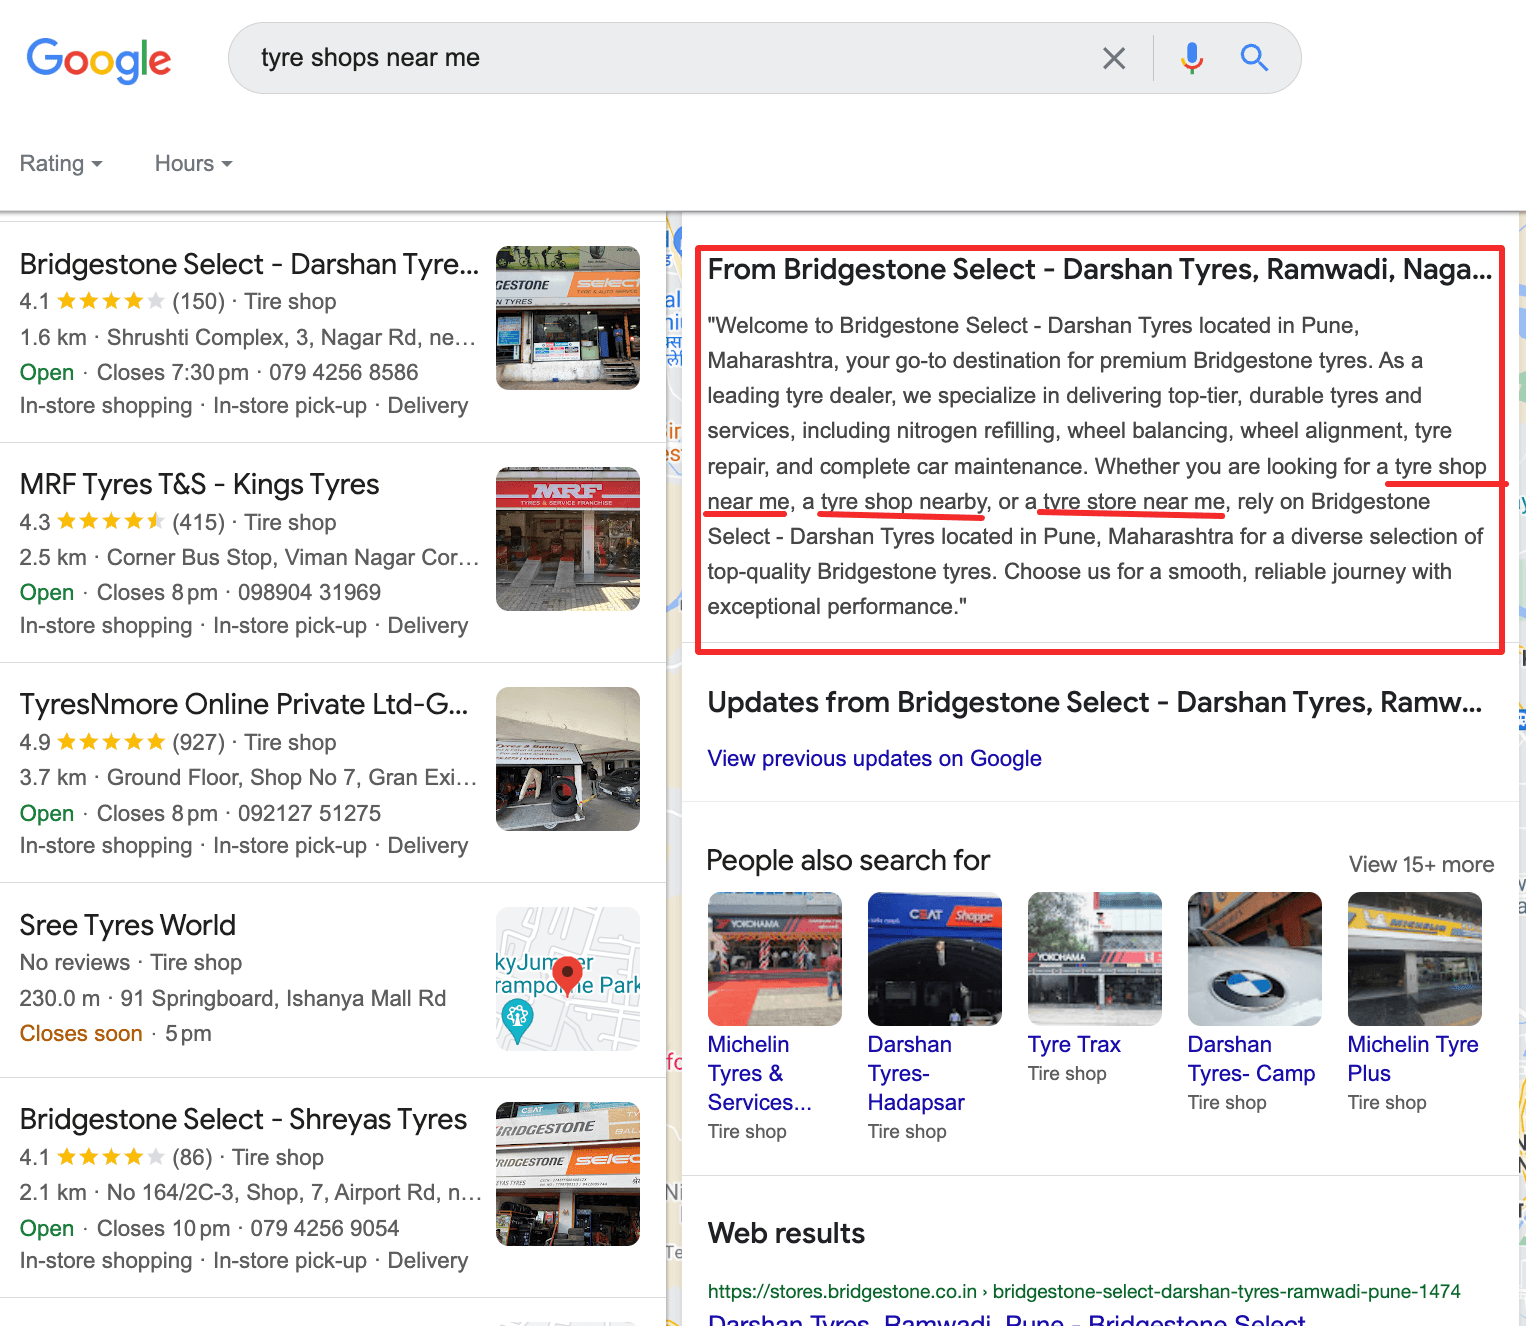This screenshot has width=1526, height=1326.
Task: Click the MRF Tyres storefront photo
Action: tap(568, 538)
